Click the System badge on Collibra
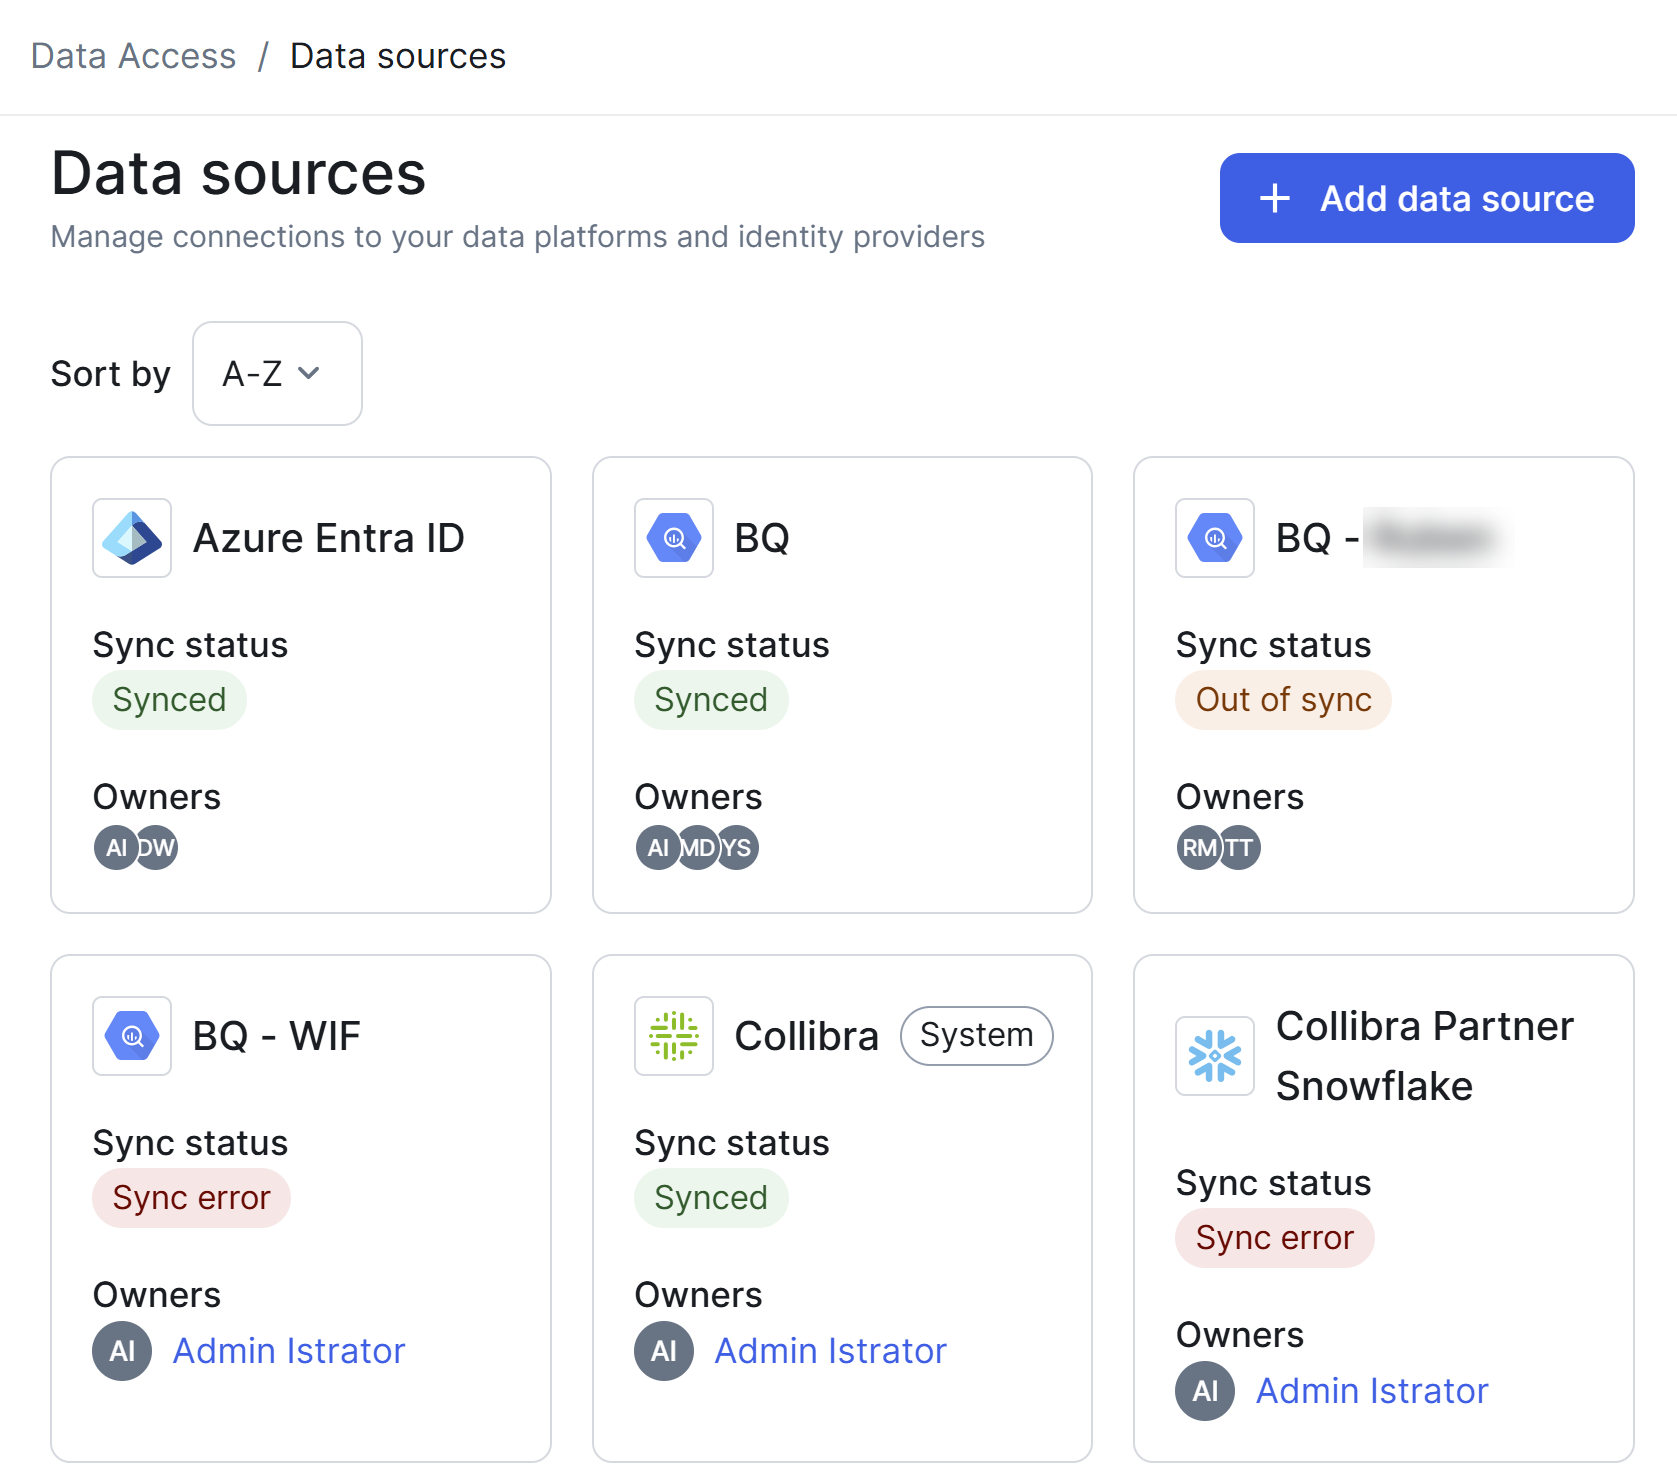1677x1475 pixels. point(977,1035)
